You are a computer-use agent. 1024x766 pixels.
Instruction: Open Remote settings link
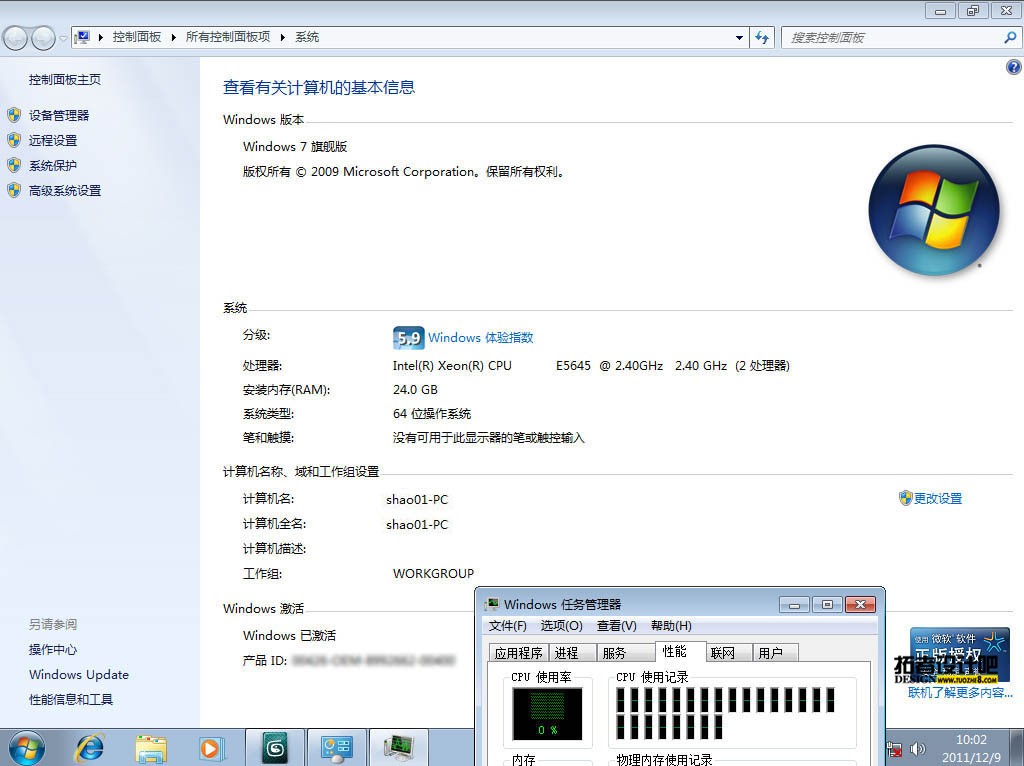(x=53, y=140)
